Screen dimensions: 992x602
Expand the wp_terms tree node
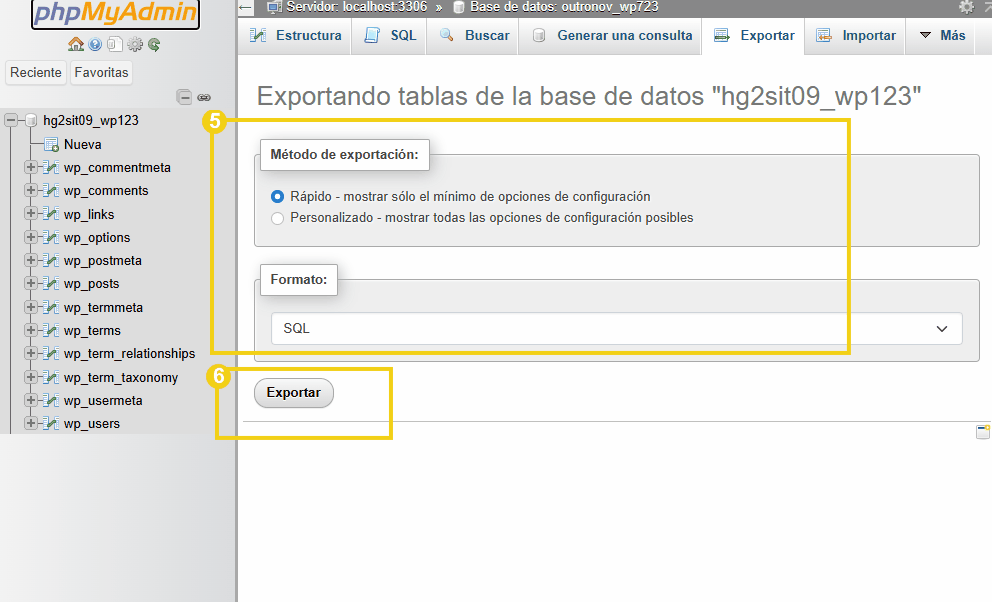coord(30,329)
